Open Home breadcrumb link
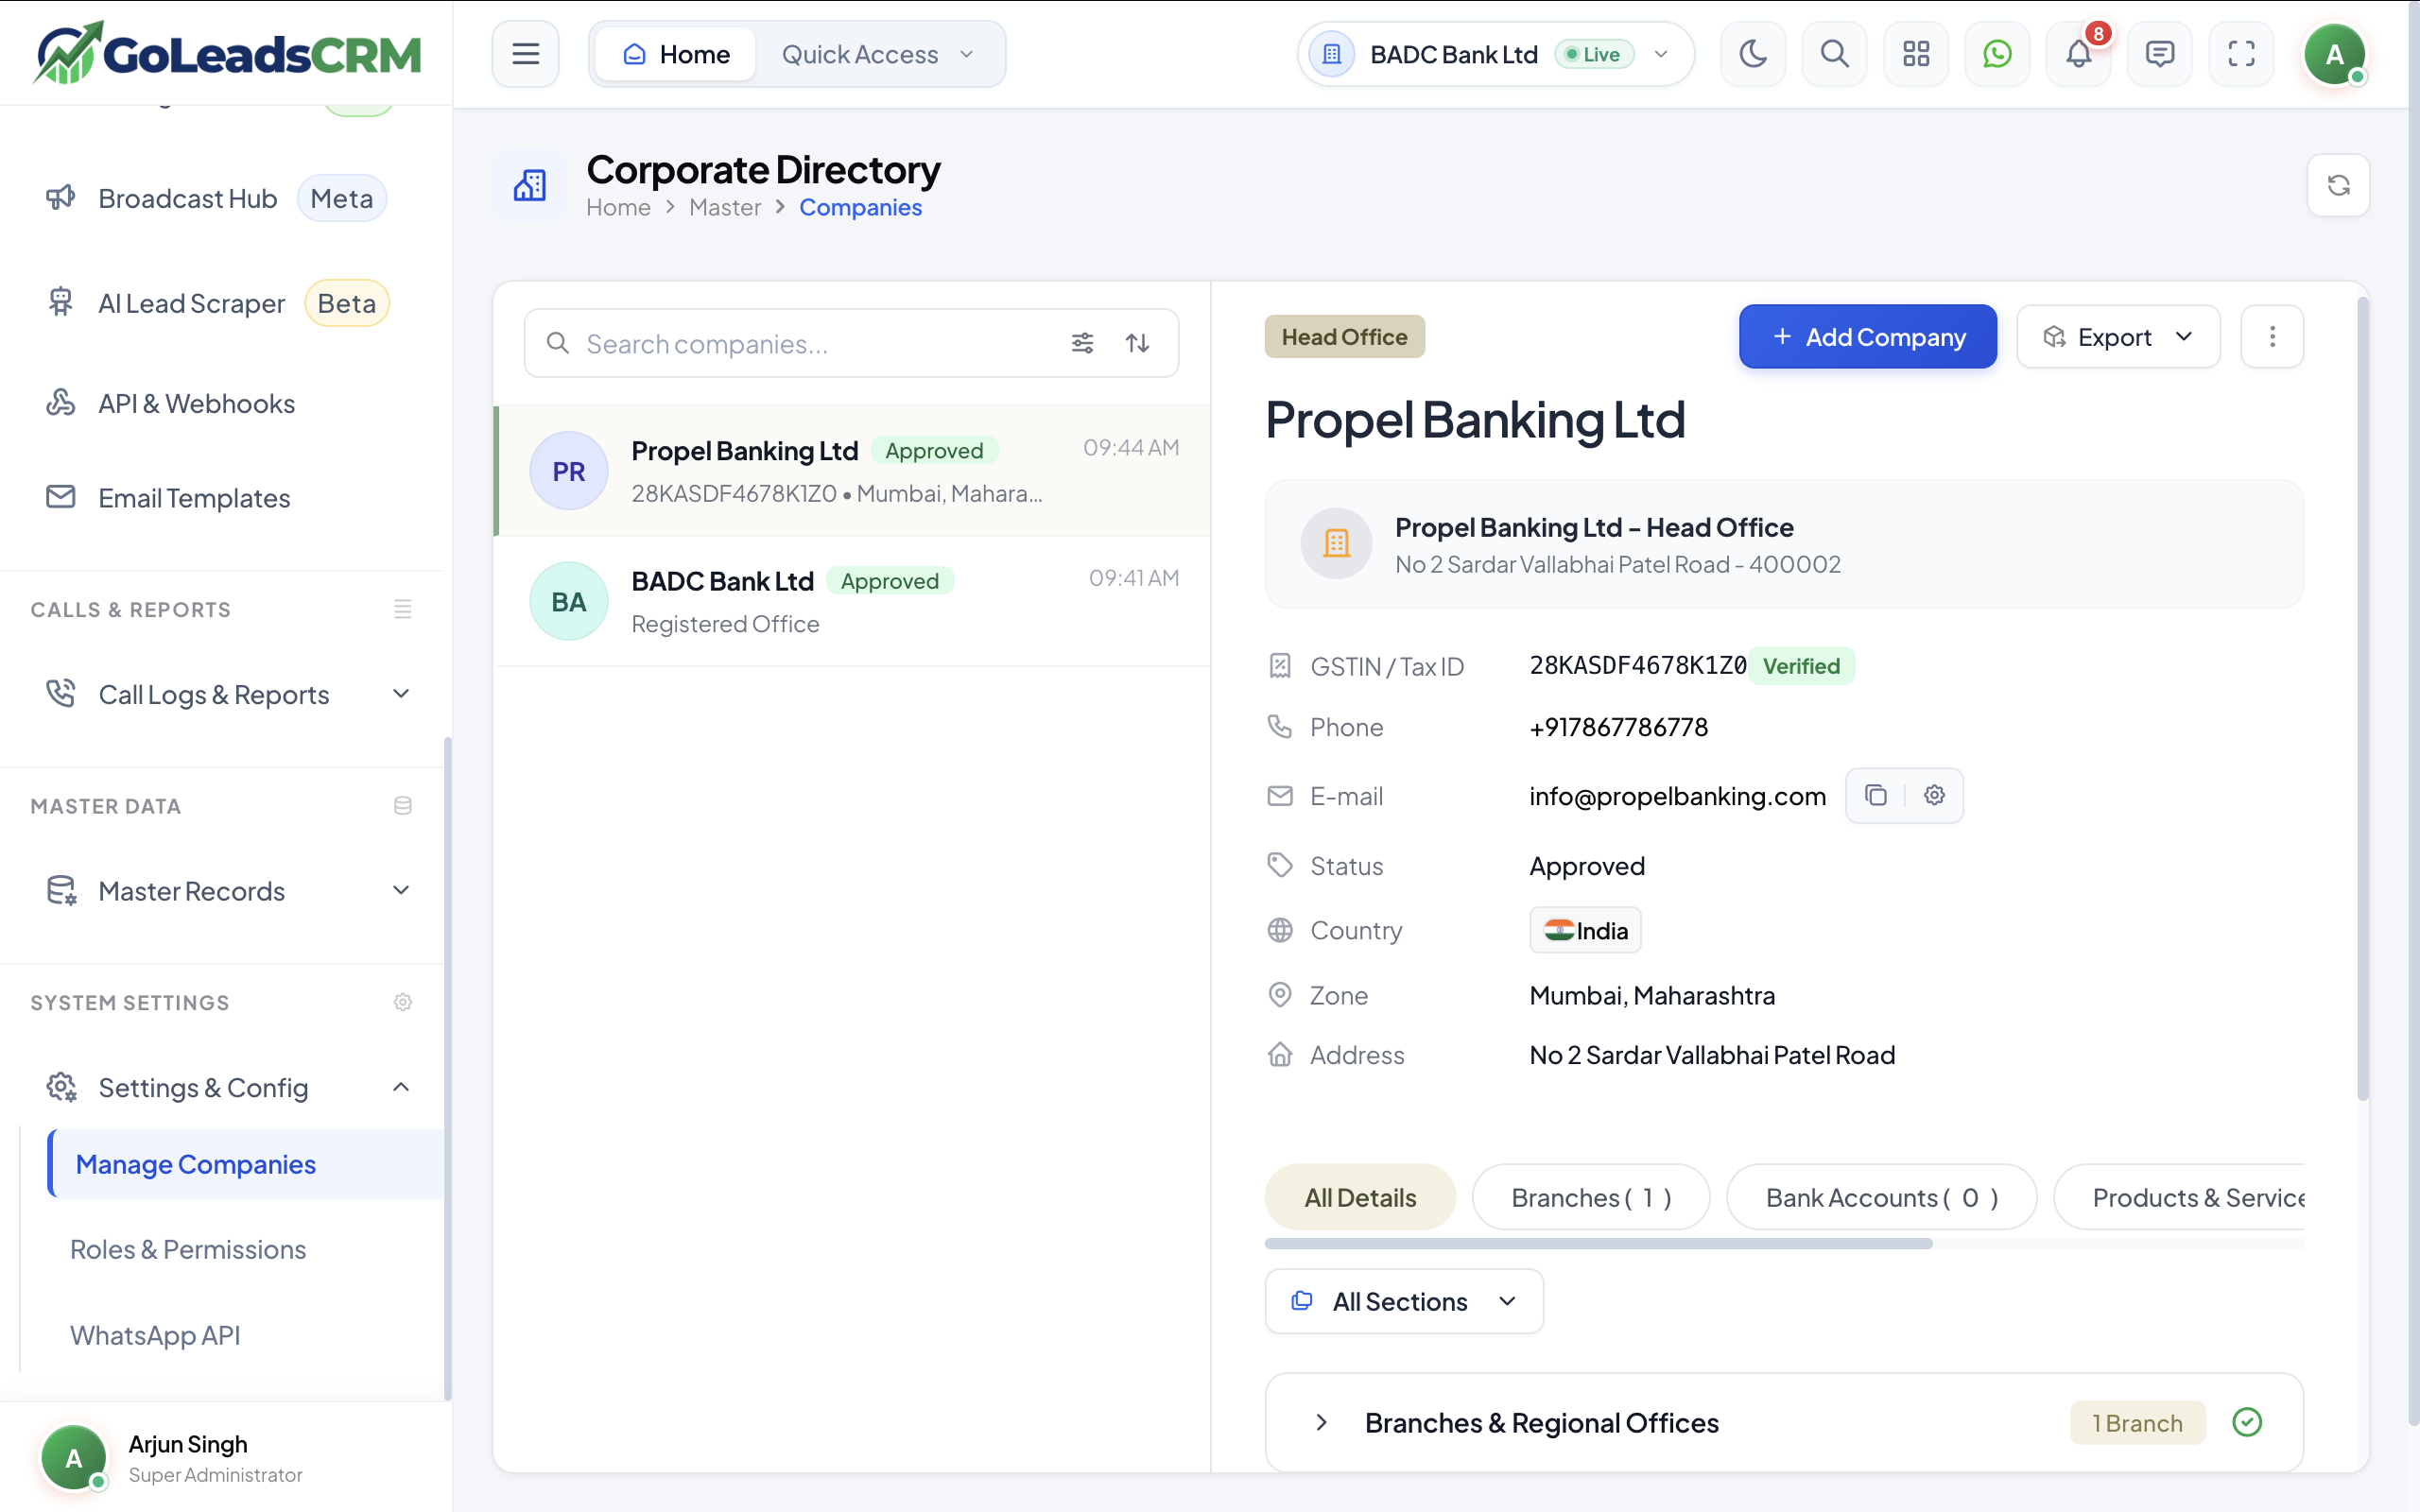This screenshot has width=2420, height=1512. (x=617, y=207)
